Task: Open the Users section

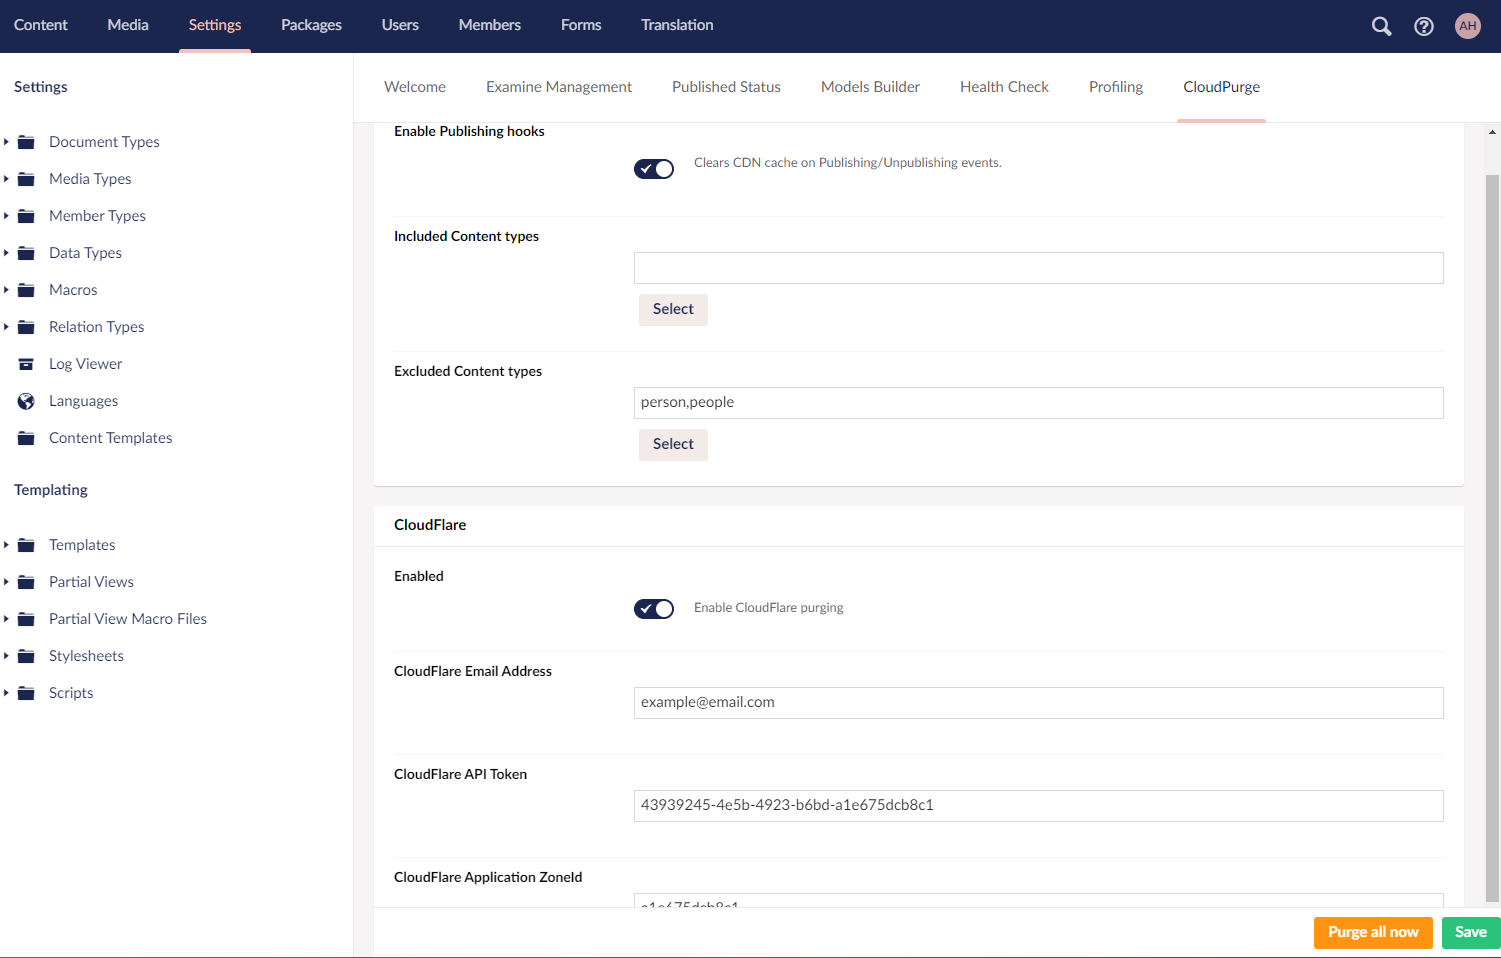Action: tap(400, 25)
